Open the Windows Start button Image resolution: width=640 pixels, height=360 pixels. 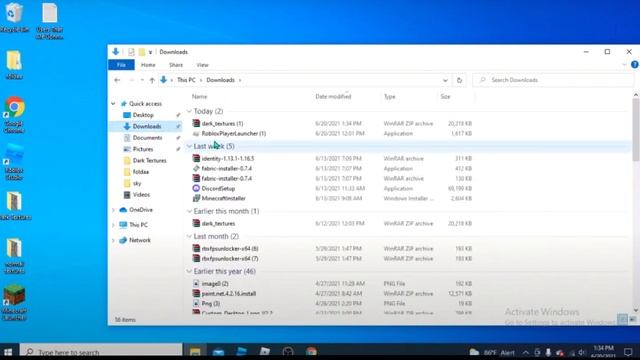click(x=8, y=351)
